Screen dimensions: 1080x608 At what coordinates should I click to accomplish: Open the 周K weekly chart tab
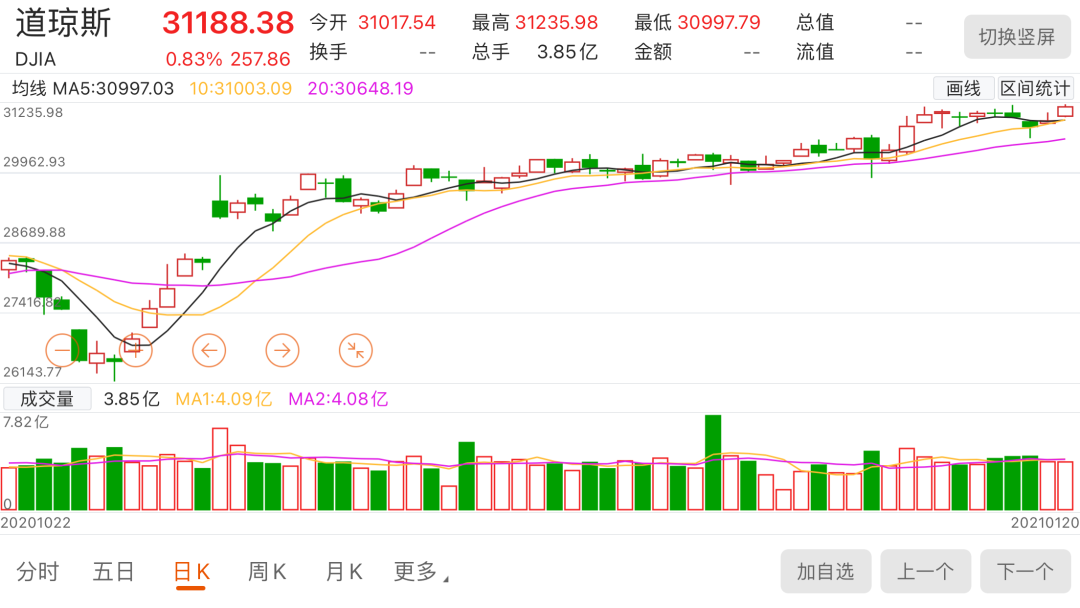267,572
